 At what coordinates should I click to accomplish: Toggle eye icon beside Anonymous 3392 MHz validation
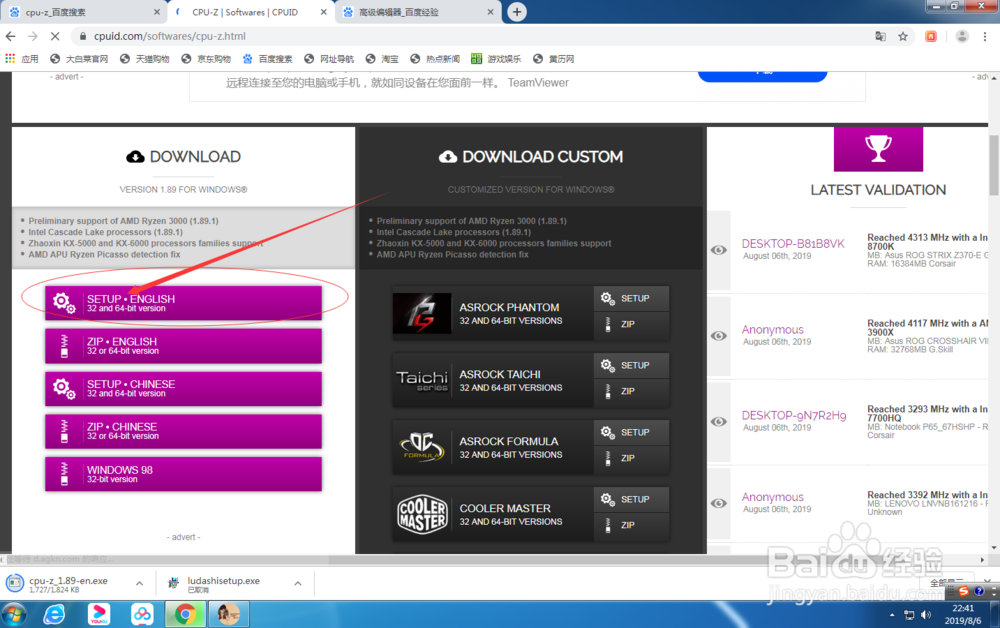719,503
